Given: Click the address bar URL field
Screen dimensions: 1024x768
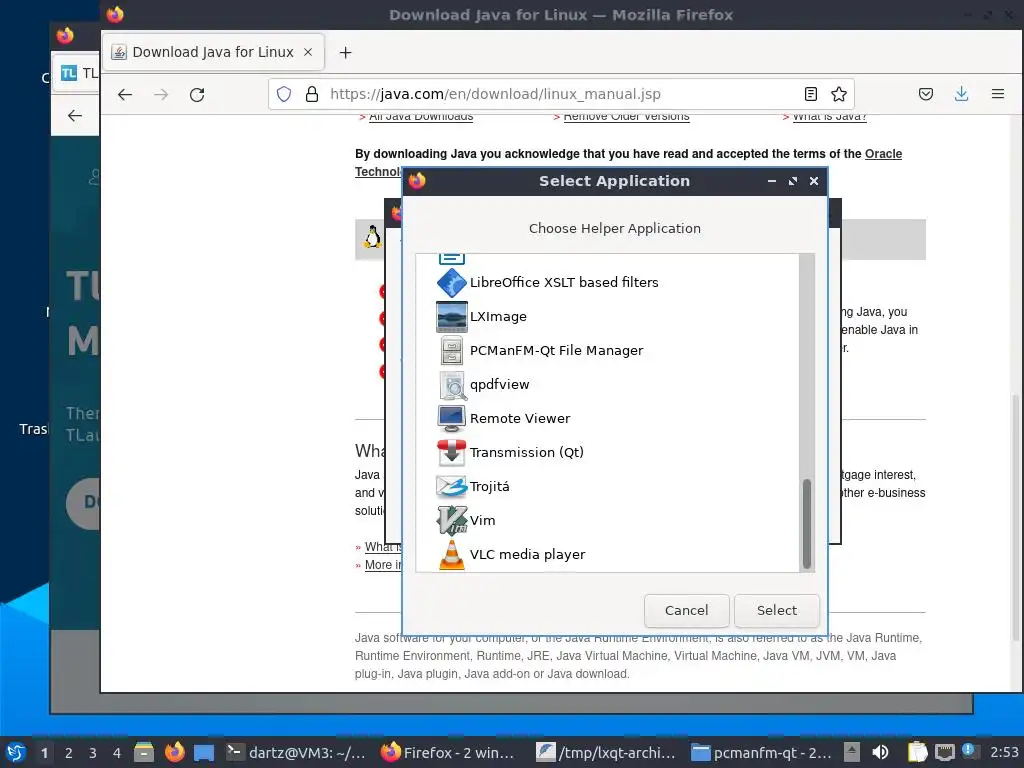Looking at the screenshot, I should tap(562, 94).
